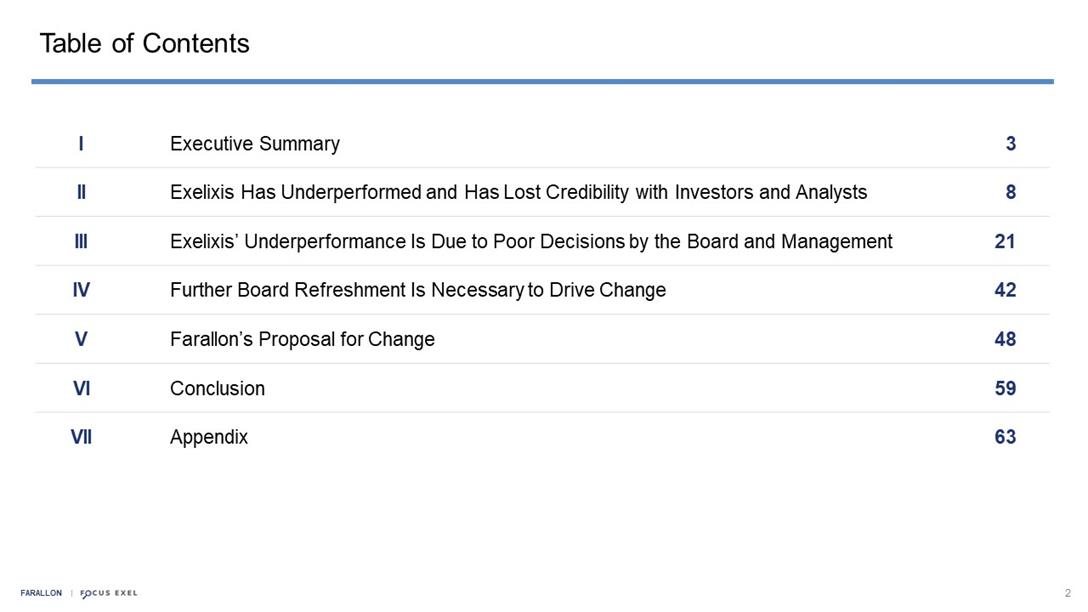
Task: Open the Appendix entry
Action: 209,437
